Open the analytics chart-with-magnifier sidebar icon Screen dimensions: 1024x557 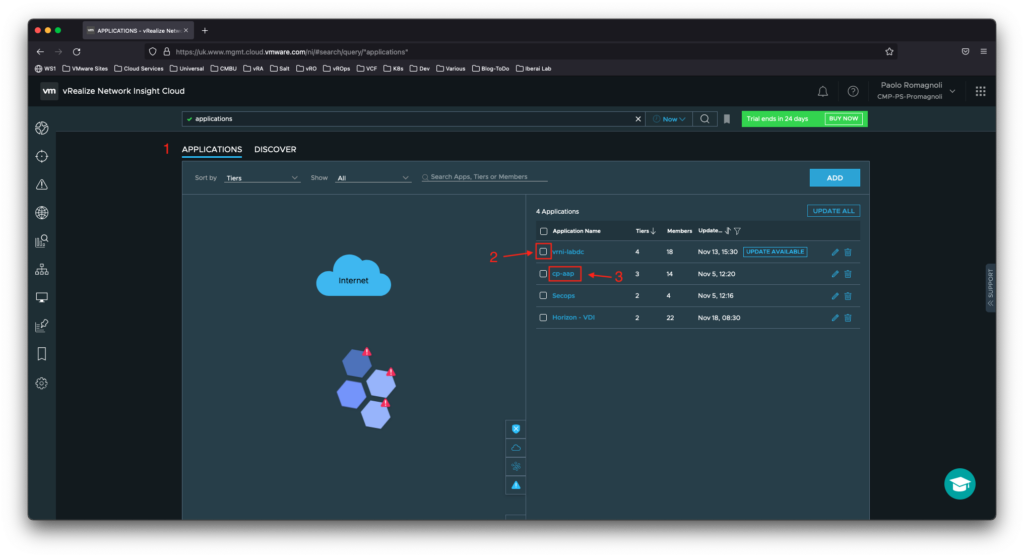pos(42,241)
